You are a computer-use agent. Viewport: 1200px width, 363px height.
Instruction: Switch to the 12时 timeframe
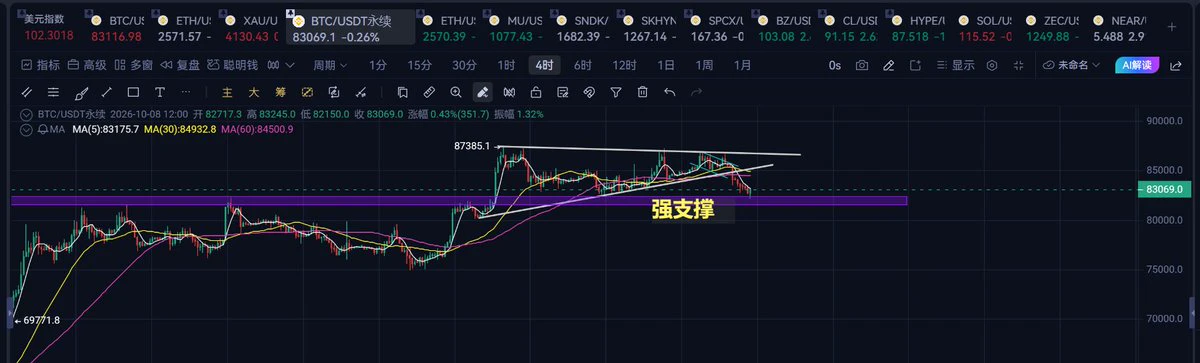pyautogui.click(x=624, y=65)
